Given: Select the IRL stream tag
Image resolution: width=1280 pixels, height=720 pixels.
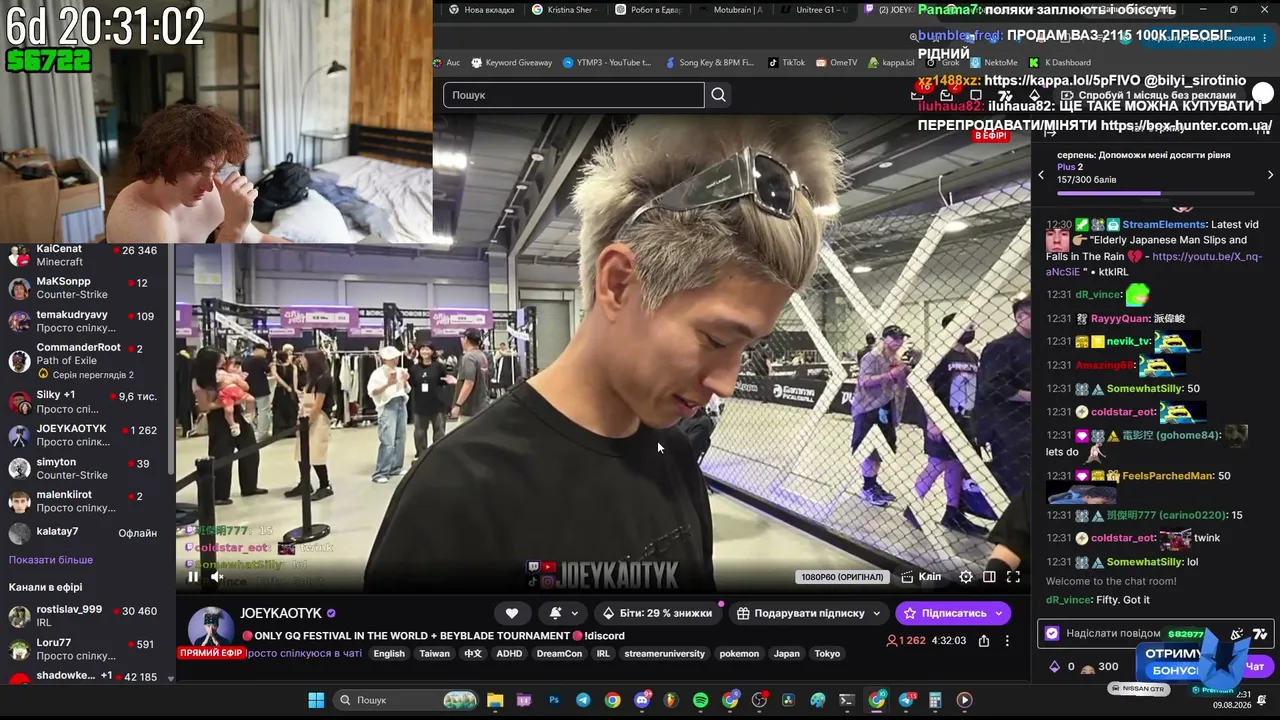Looking at the screenshot, I should point(603,654).
